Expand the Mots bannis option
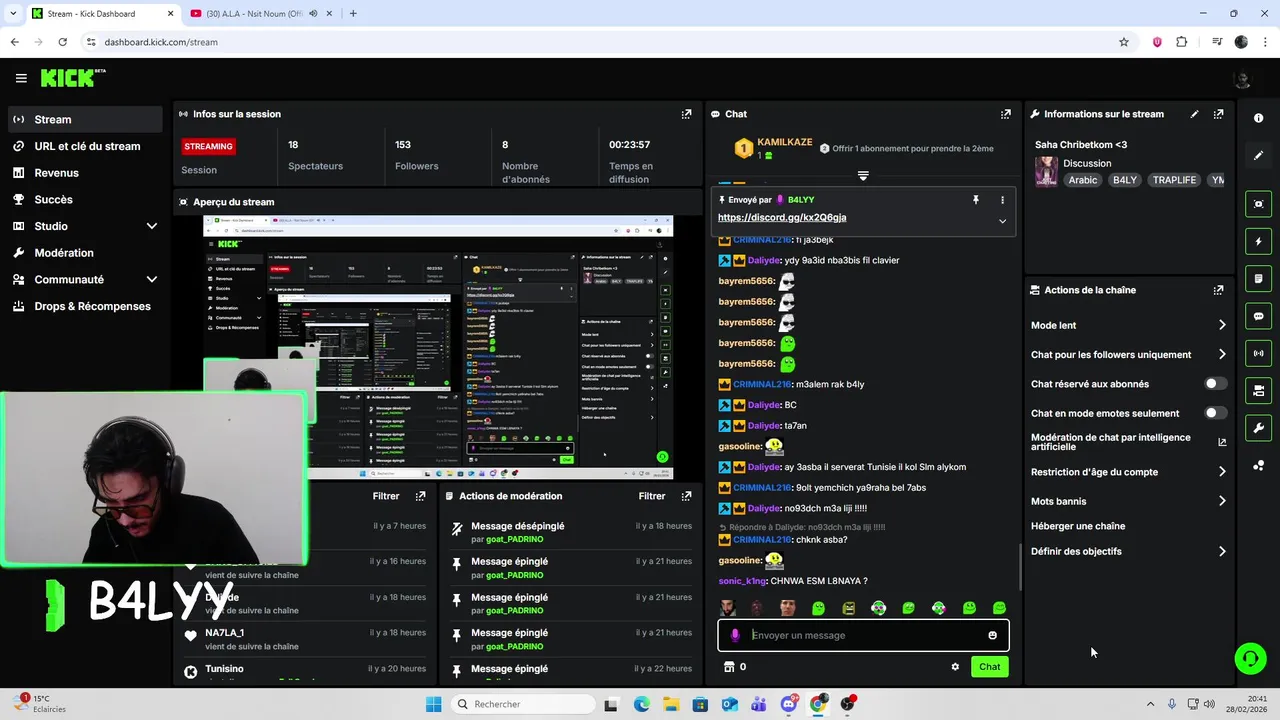 click(x=1222, y=501)
